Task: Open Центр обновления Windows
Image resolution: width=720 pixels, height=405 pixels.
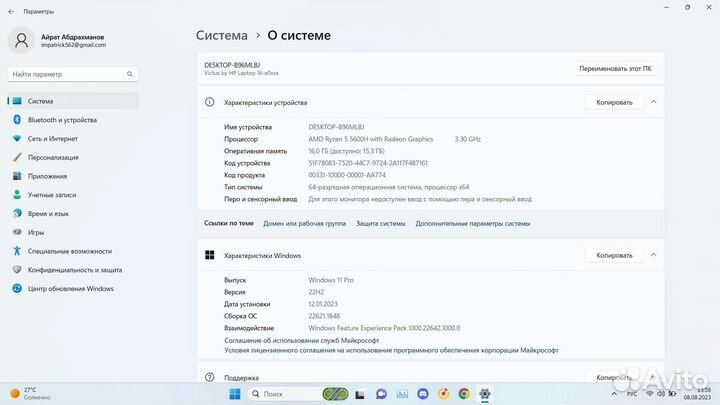Action: click(73, 289)
